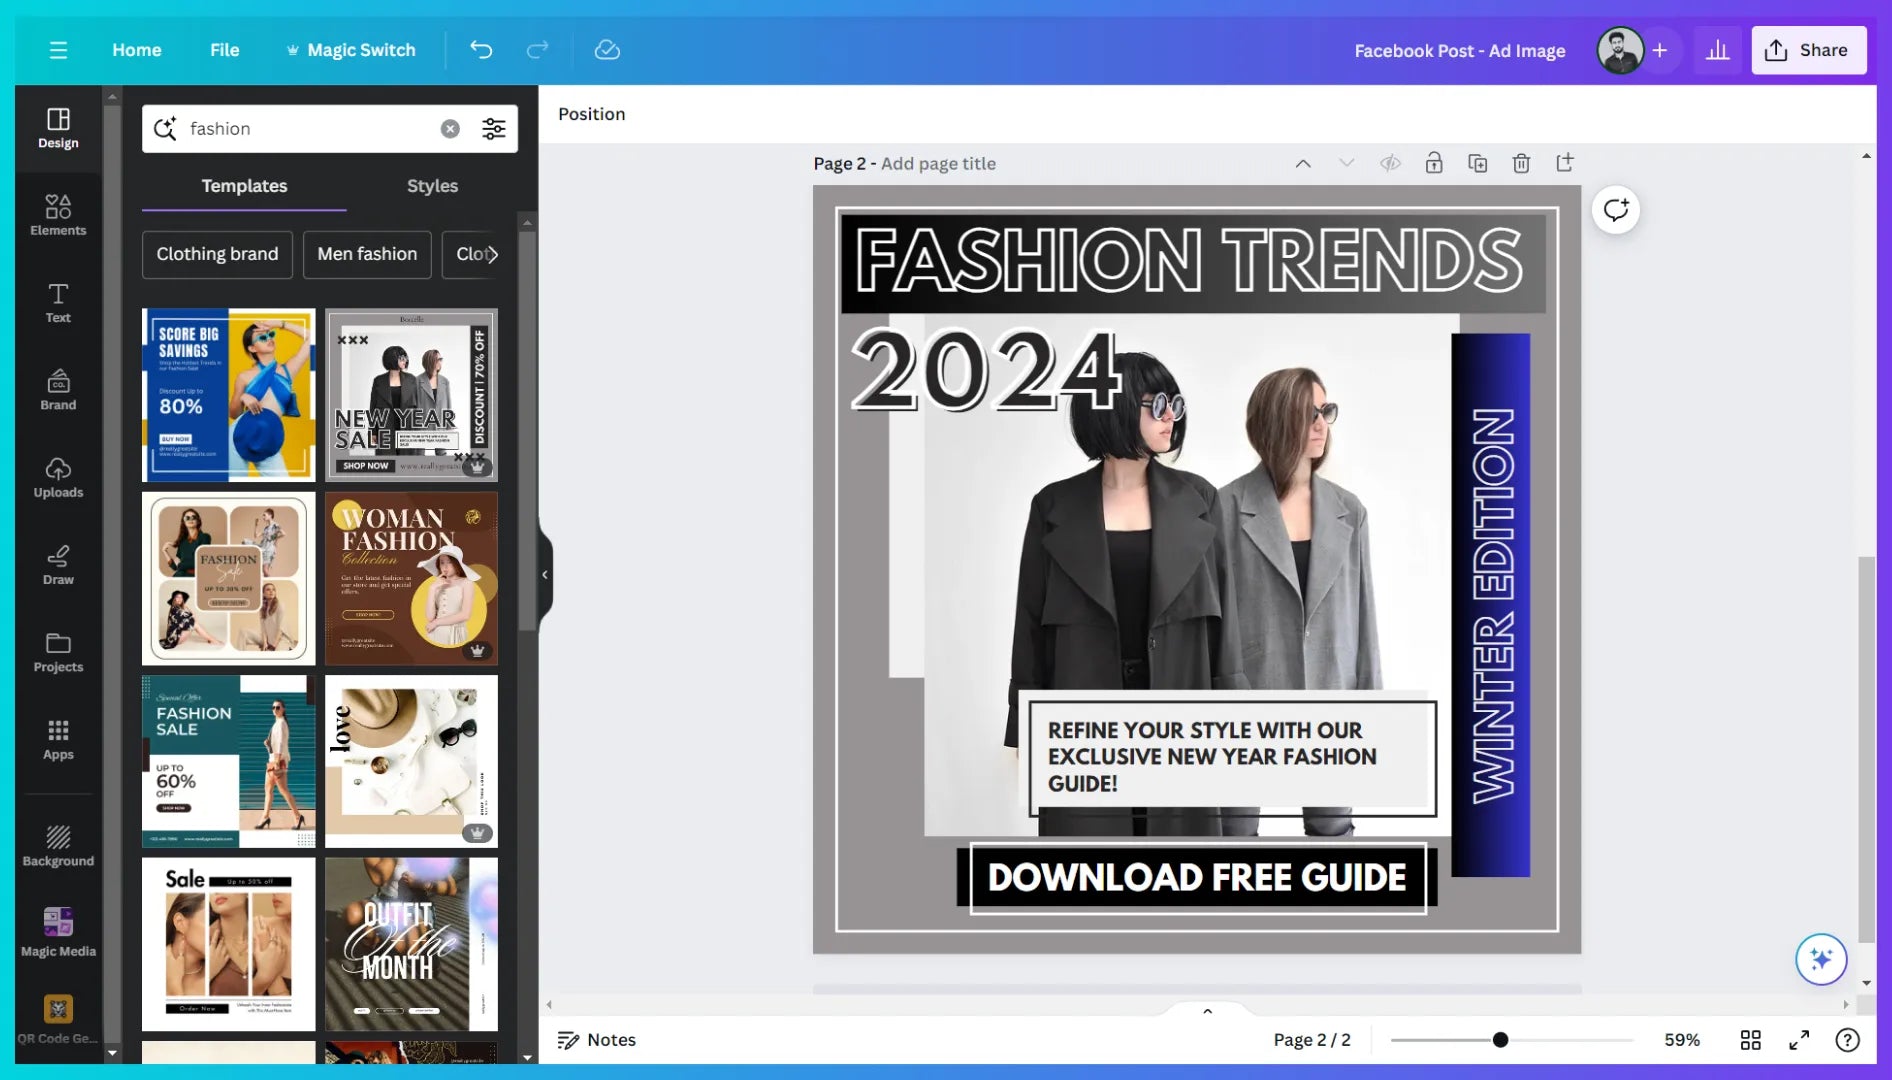Viewport: 1892px width, 1080px height.
Task: Hide page 2 with eye icon
Action: [x=1390, y=163]
